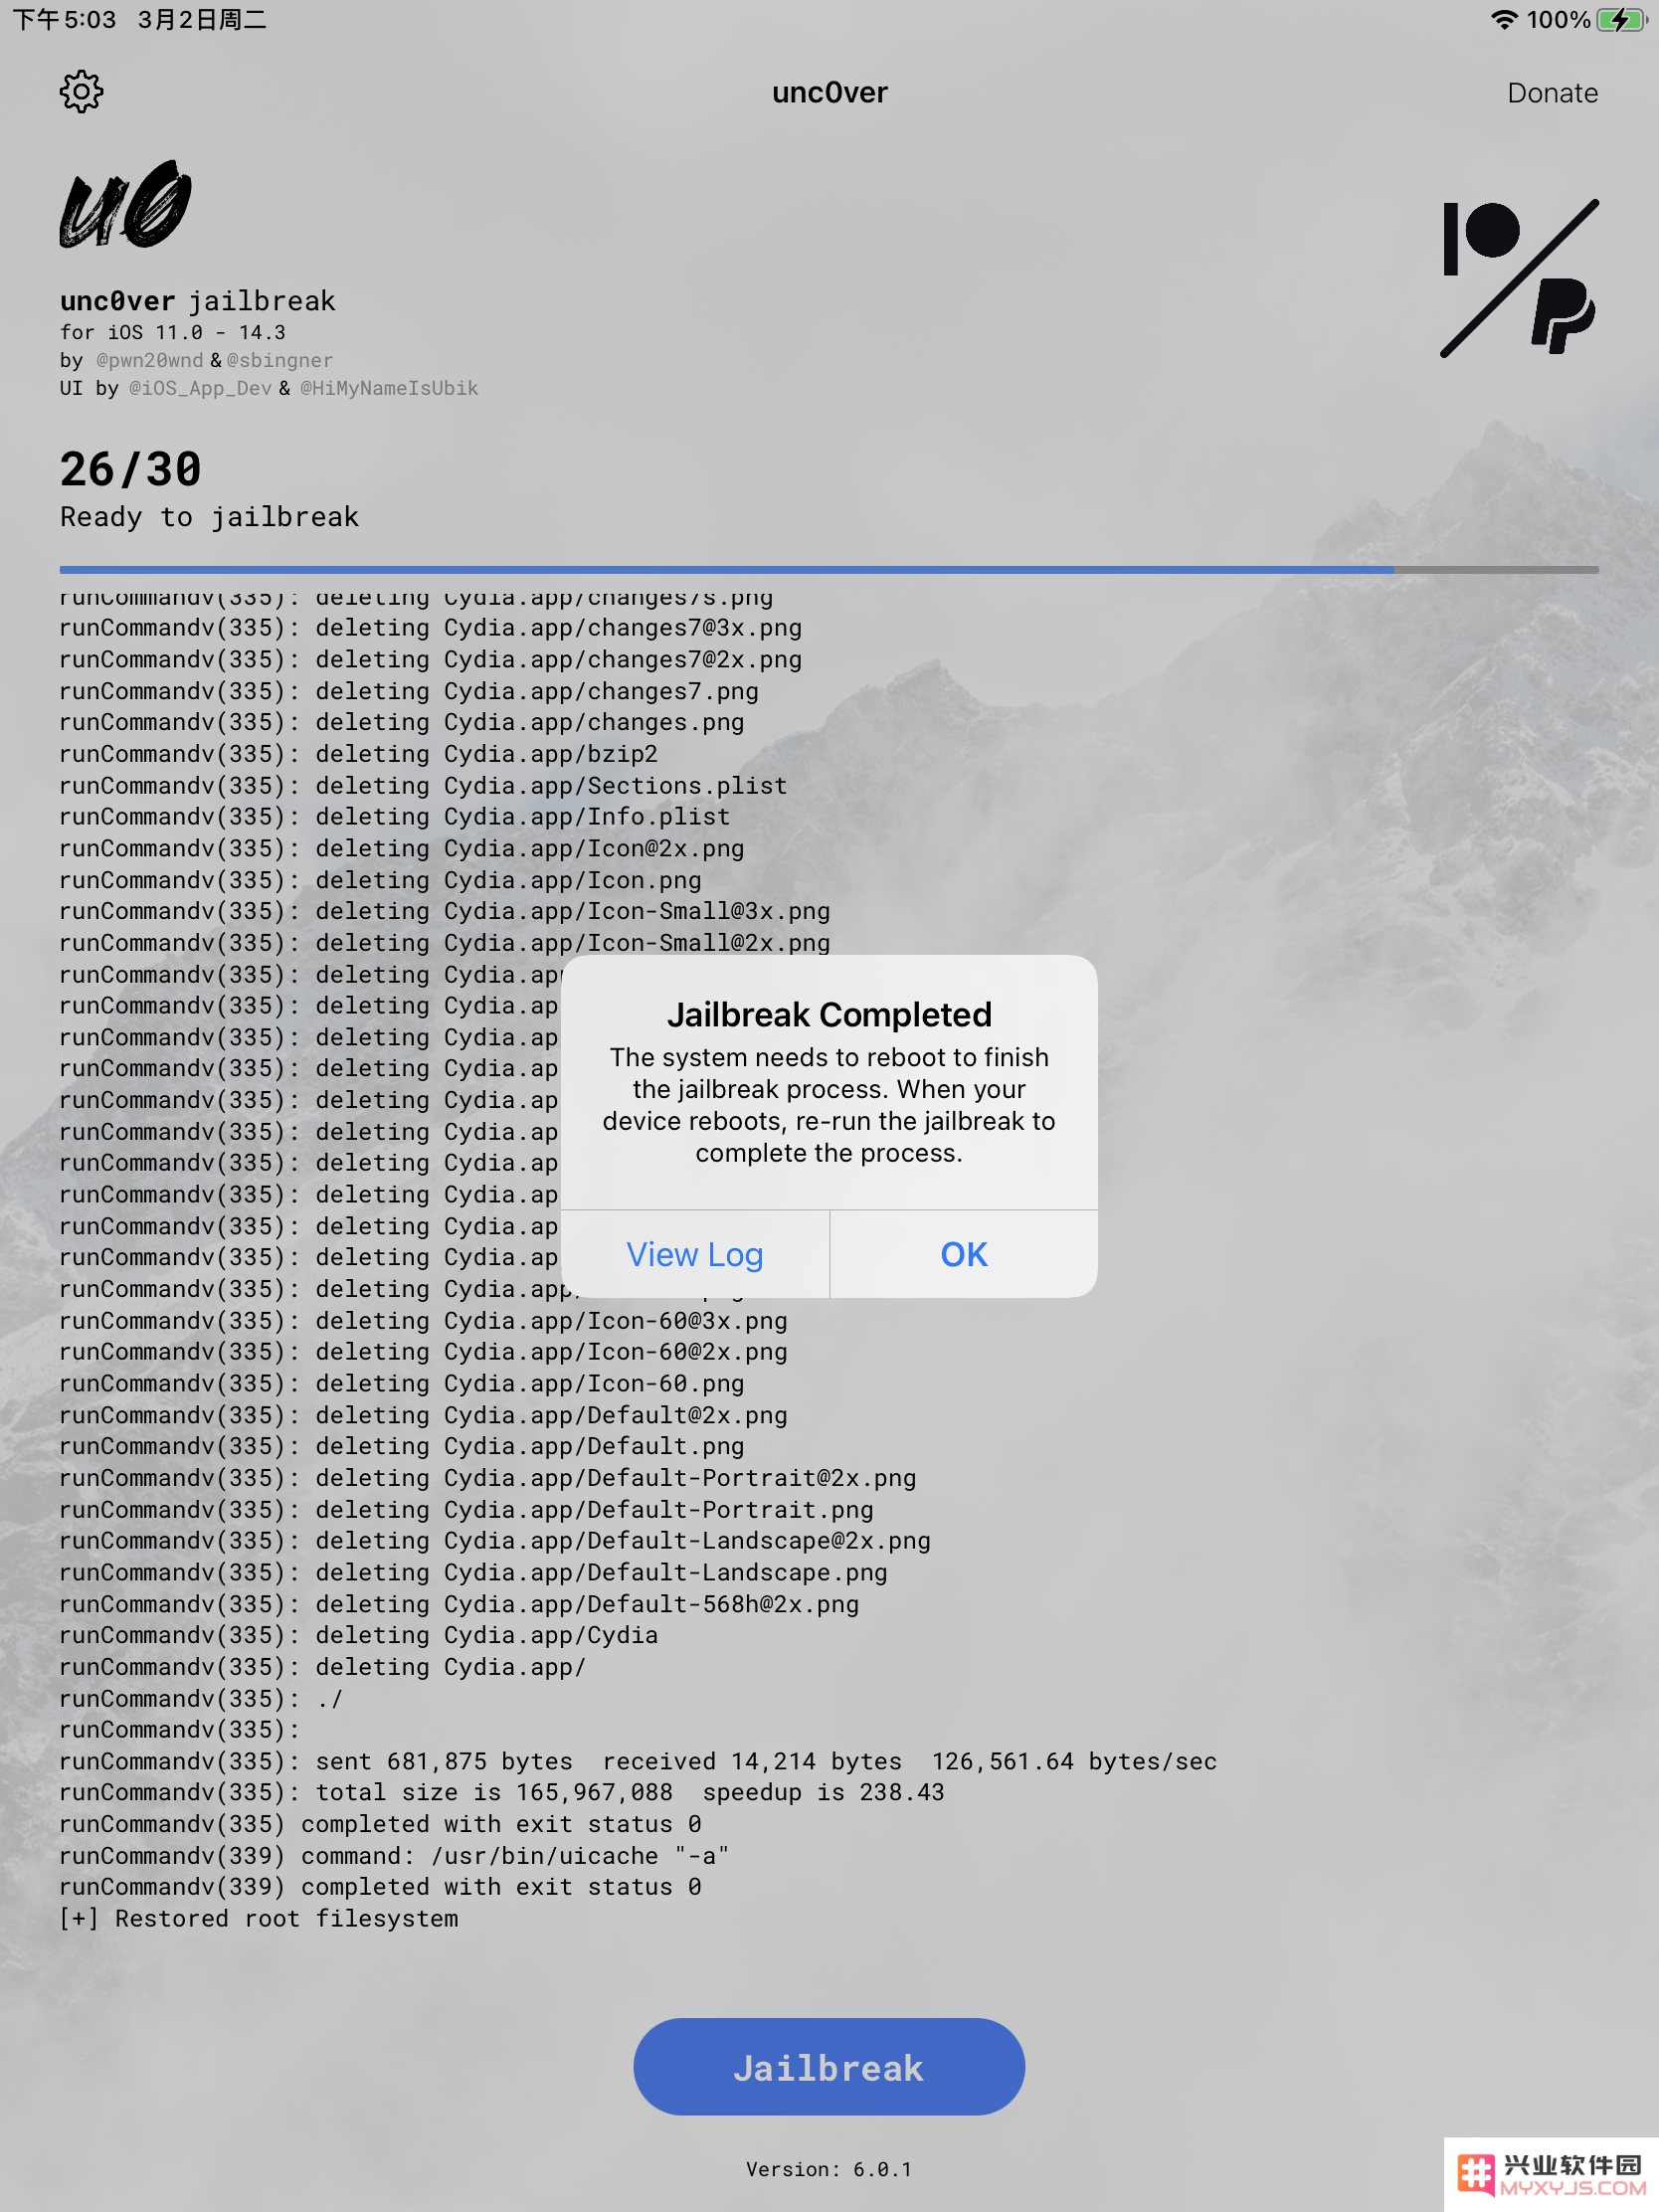Tap the status bar date 3月2日周二
Viewport: 1659px width, 2212px height.
click(202, 19)
